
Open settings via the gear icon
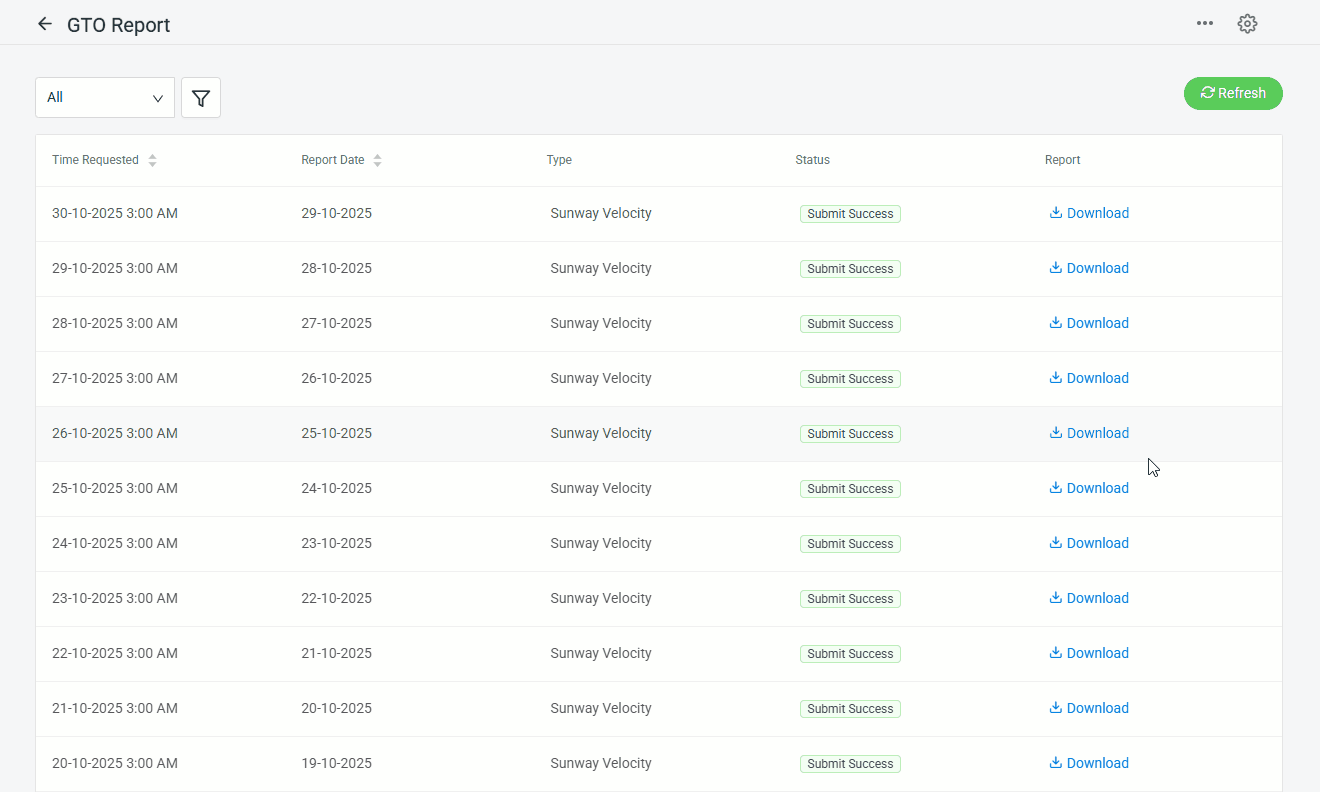(1247, 24)
